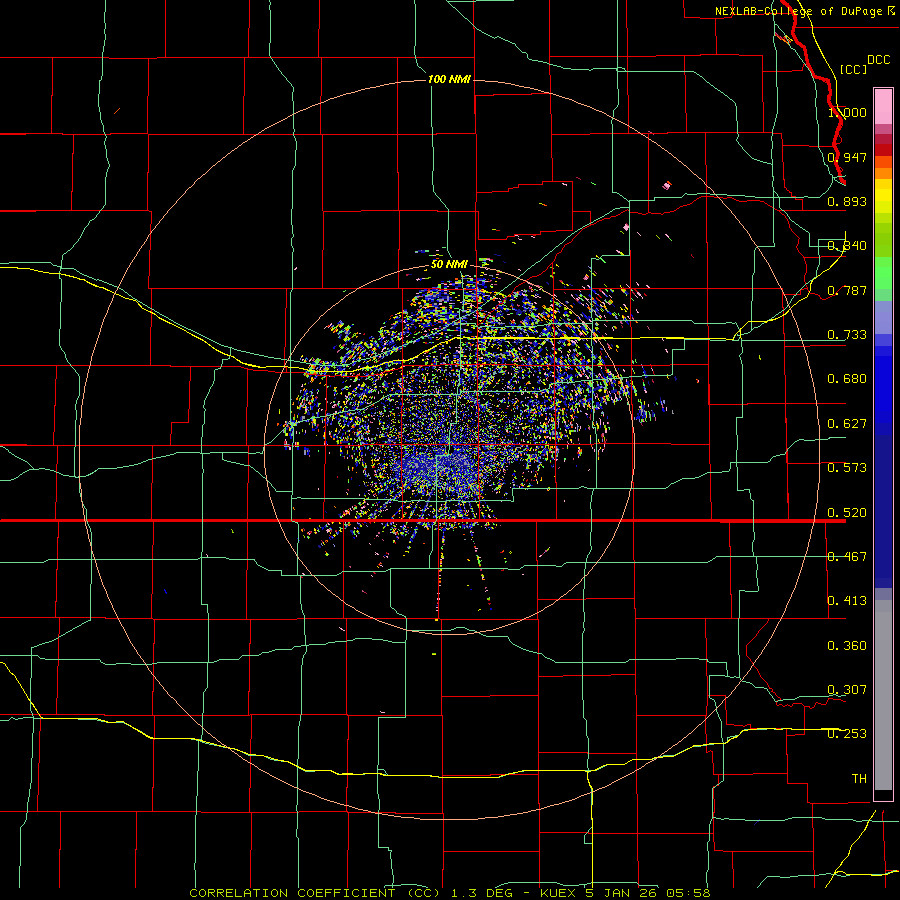Click the 0.893 scale value

coord(847,201)
